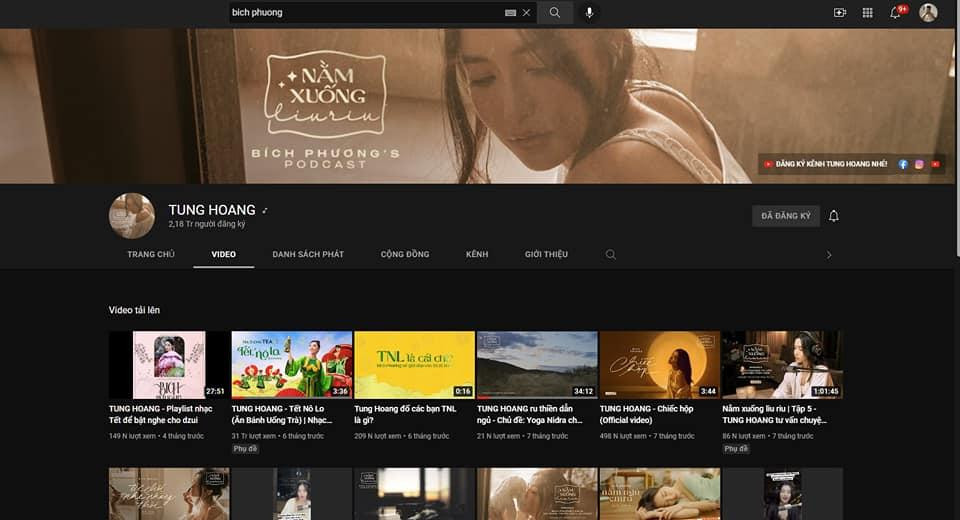
Task: Open Facebook icon link on channel banner
Action: coord(903,164)
